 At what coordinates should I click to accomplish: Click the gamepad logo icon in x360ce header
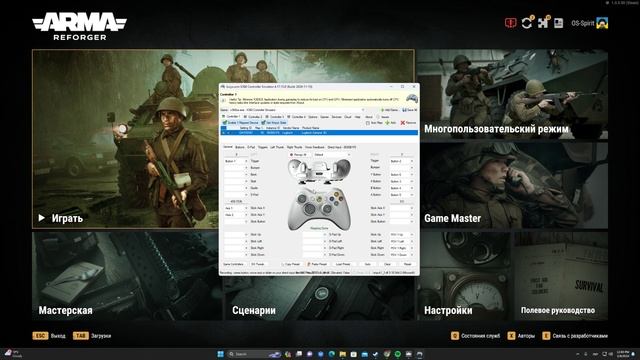click(411, 98)
